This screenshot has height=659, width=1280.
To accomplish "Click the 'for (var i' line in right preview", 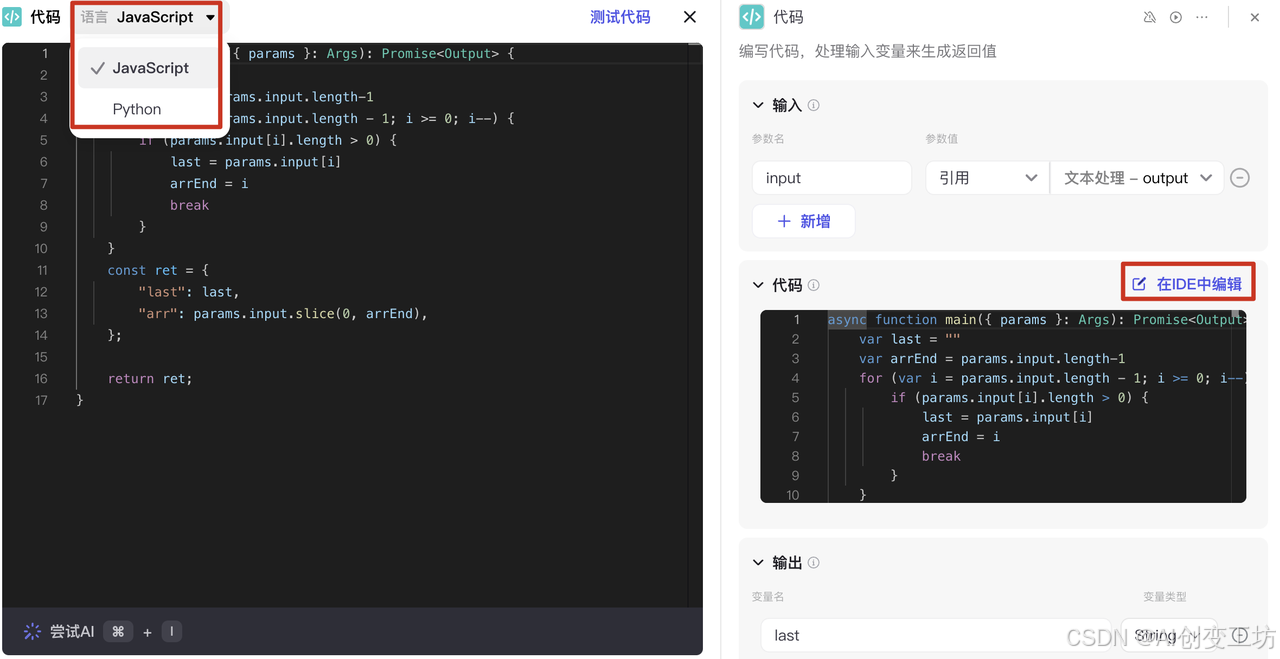I will click(1052, 378).
